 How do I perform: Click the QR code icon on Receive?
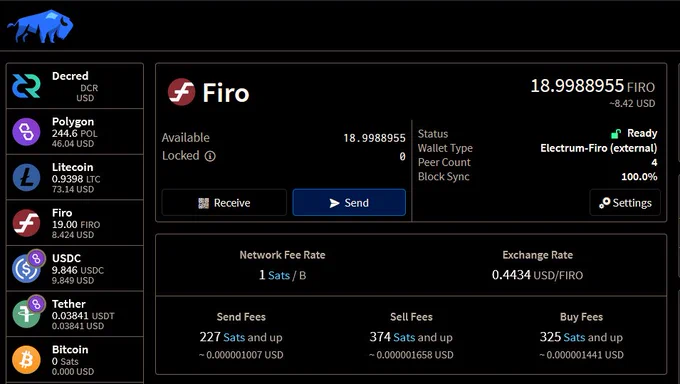tap(203, 203)
